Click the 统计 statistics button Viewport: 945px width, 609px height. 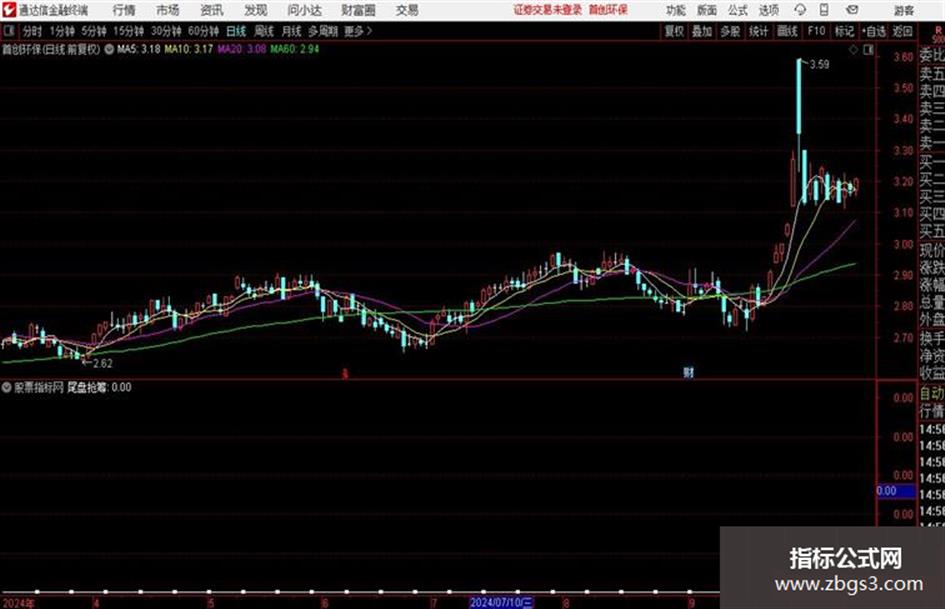coord(758,31)
